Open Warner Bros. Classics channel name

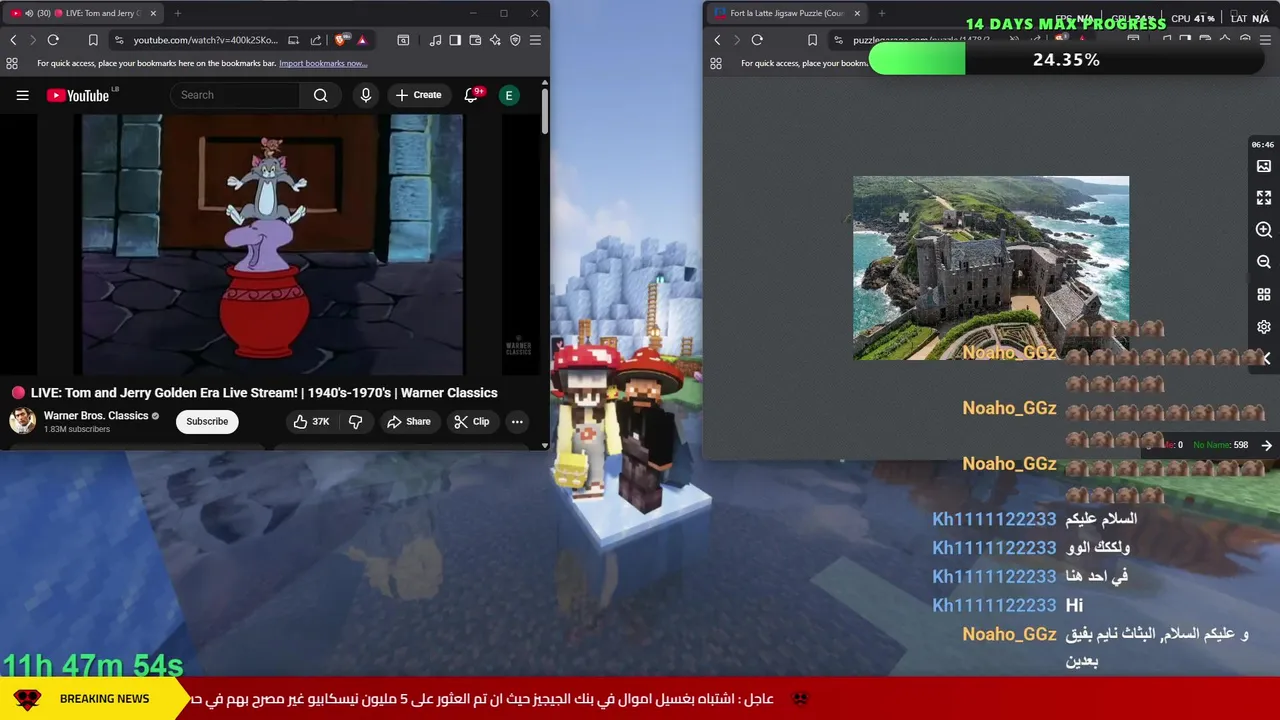(96, 415)
